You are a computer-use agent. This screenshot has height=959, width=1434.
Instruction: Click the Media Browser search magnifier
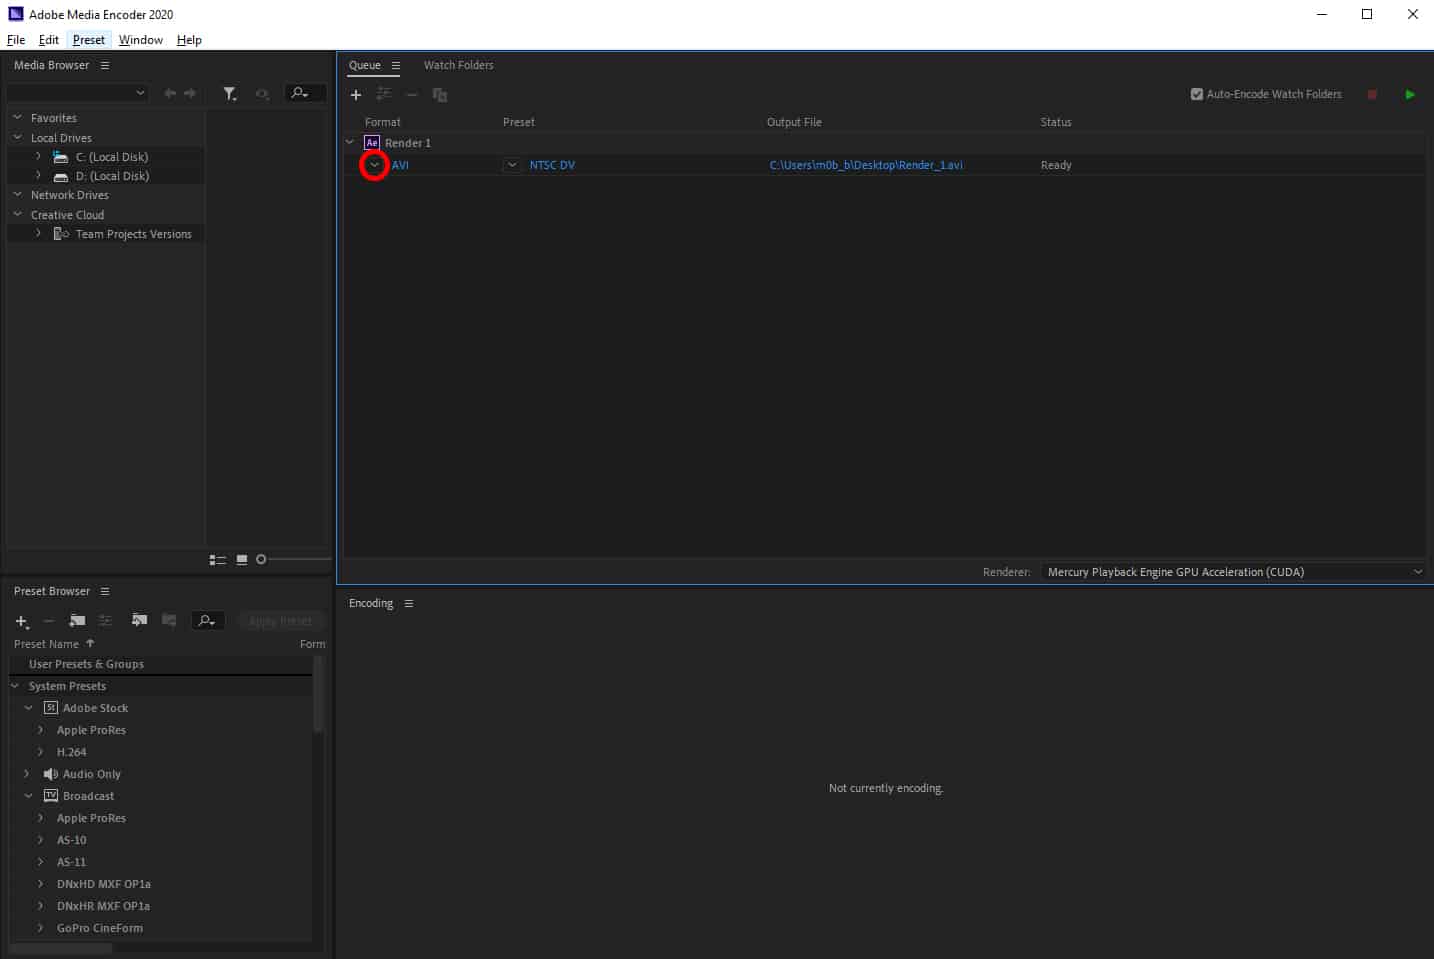[299, 93]
